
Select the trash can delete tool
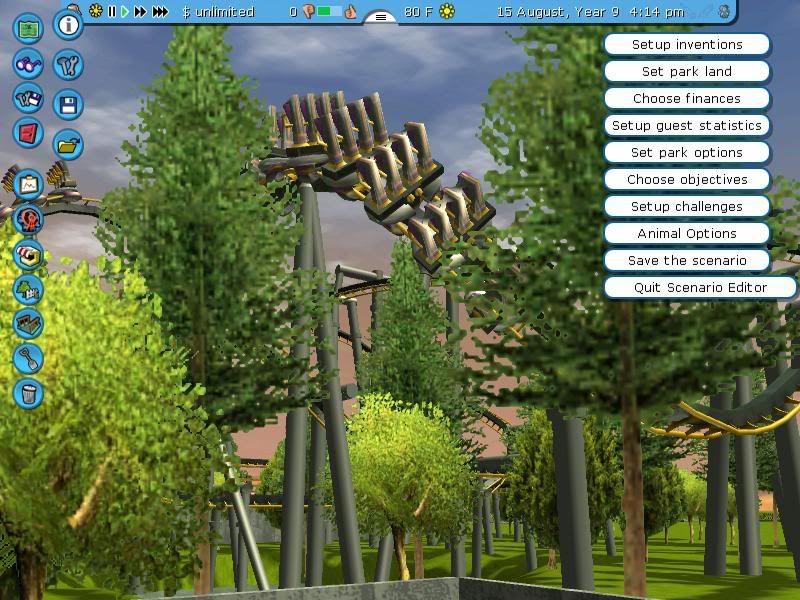28,393
